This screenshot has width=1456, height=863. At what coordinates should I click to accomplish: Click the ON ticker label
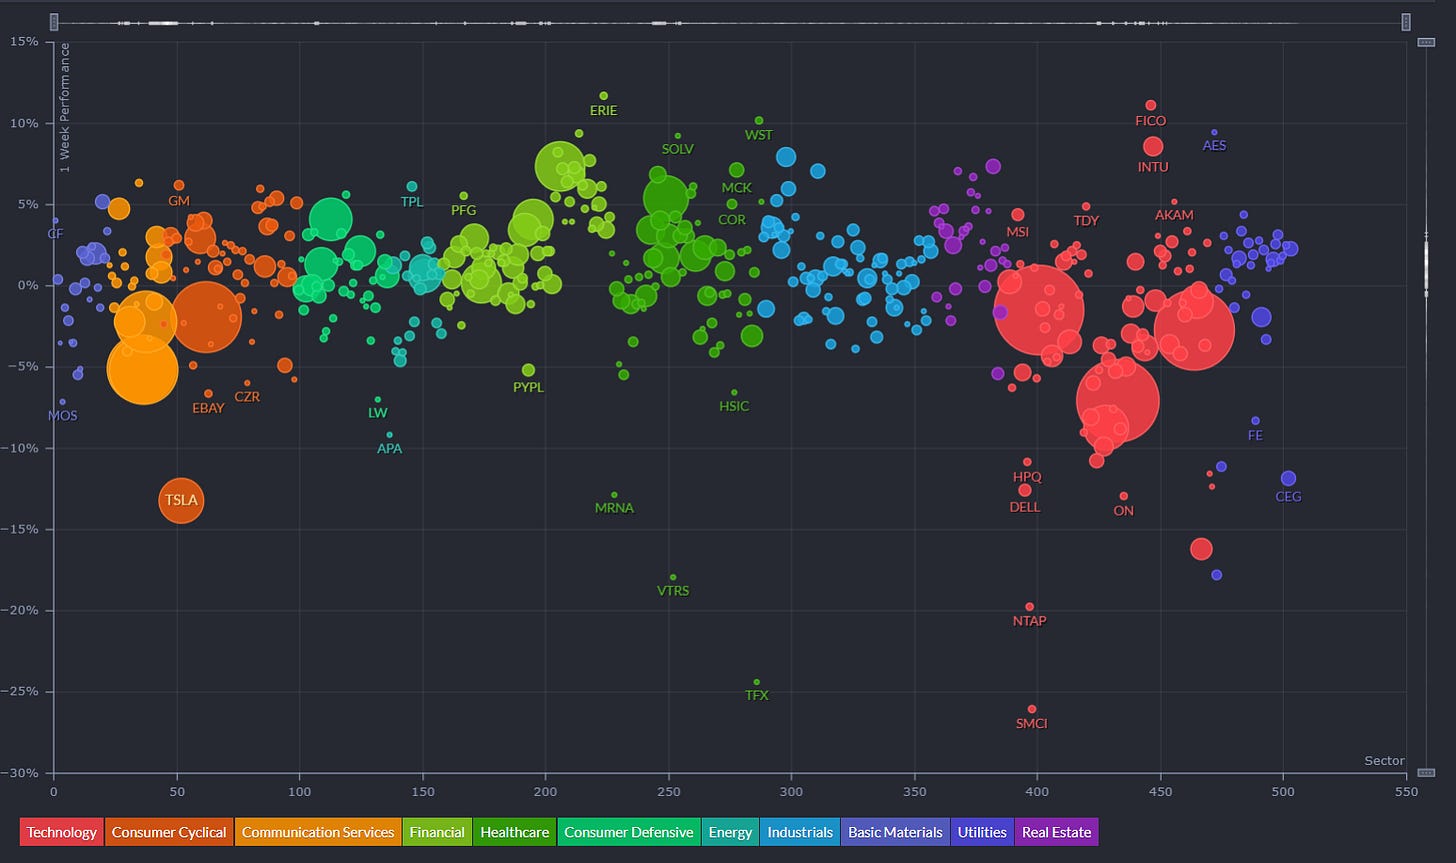pos(1123,511)
